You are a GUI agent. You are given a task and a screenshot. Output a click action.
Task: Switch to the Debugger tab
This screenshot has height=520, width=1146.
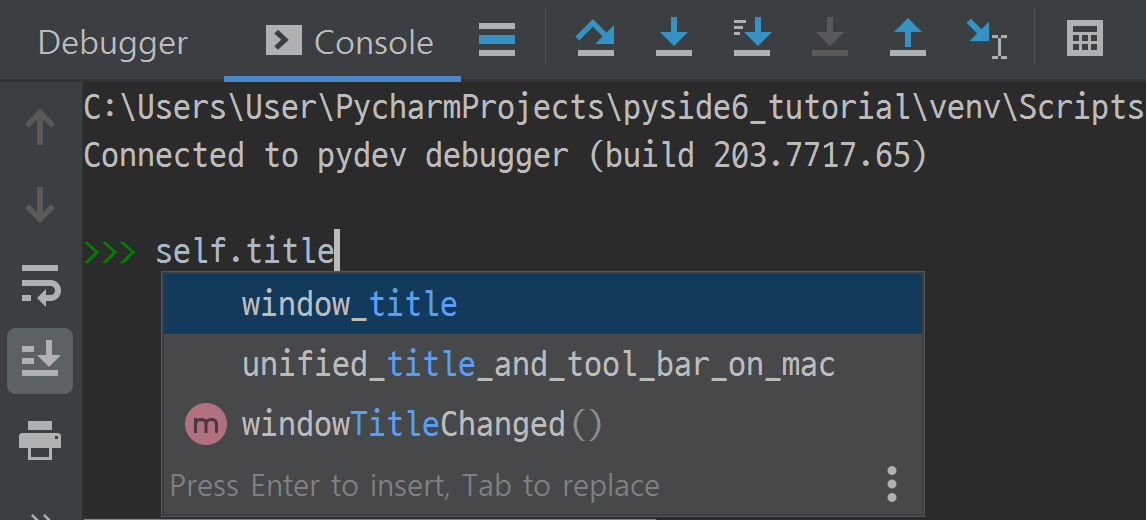tap(113, 42)
